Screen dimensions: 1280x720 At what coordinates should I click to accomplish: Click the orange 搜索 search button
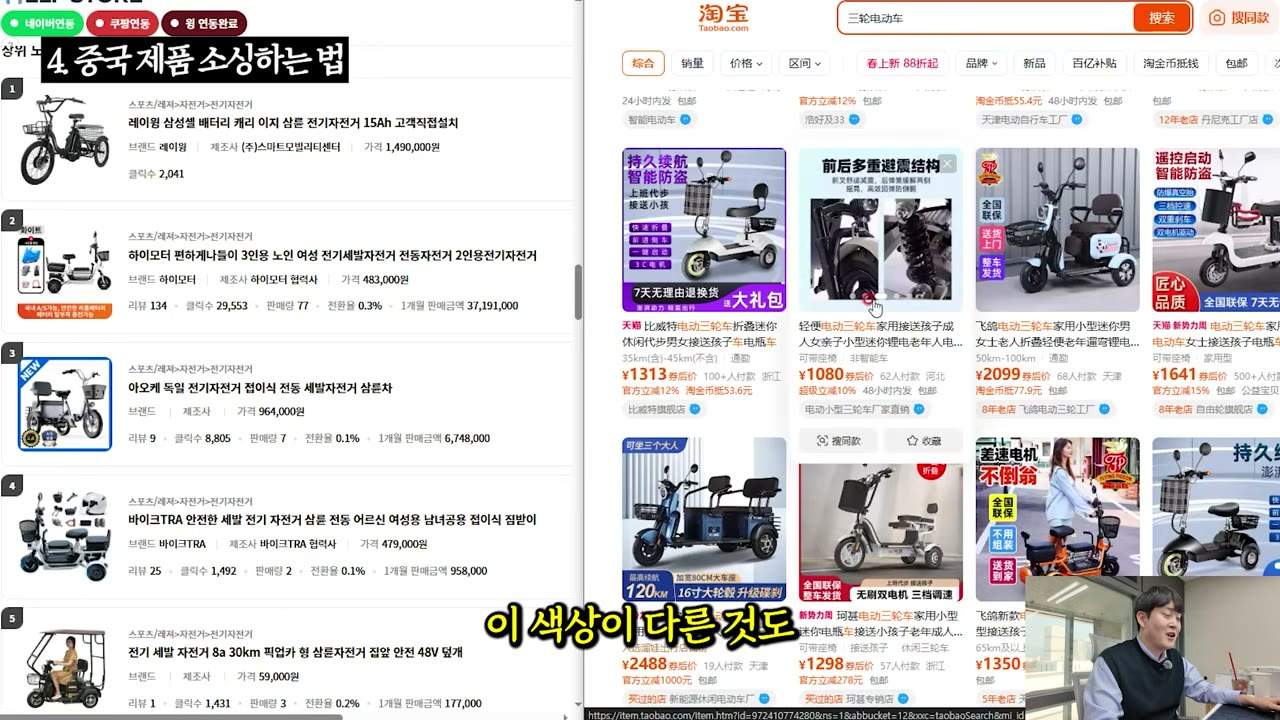(1161, 18)
